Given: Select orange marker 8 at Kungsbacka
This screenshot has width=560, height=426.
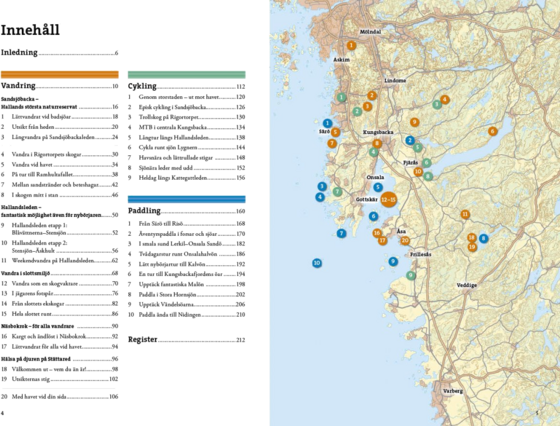Looking at the screenshot, I should 377,144.
